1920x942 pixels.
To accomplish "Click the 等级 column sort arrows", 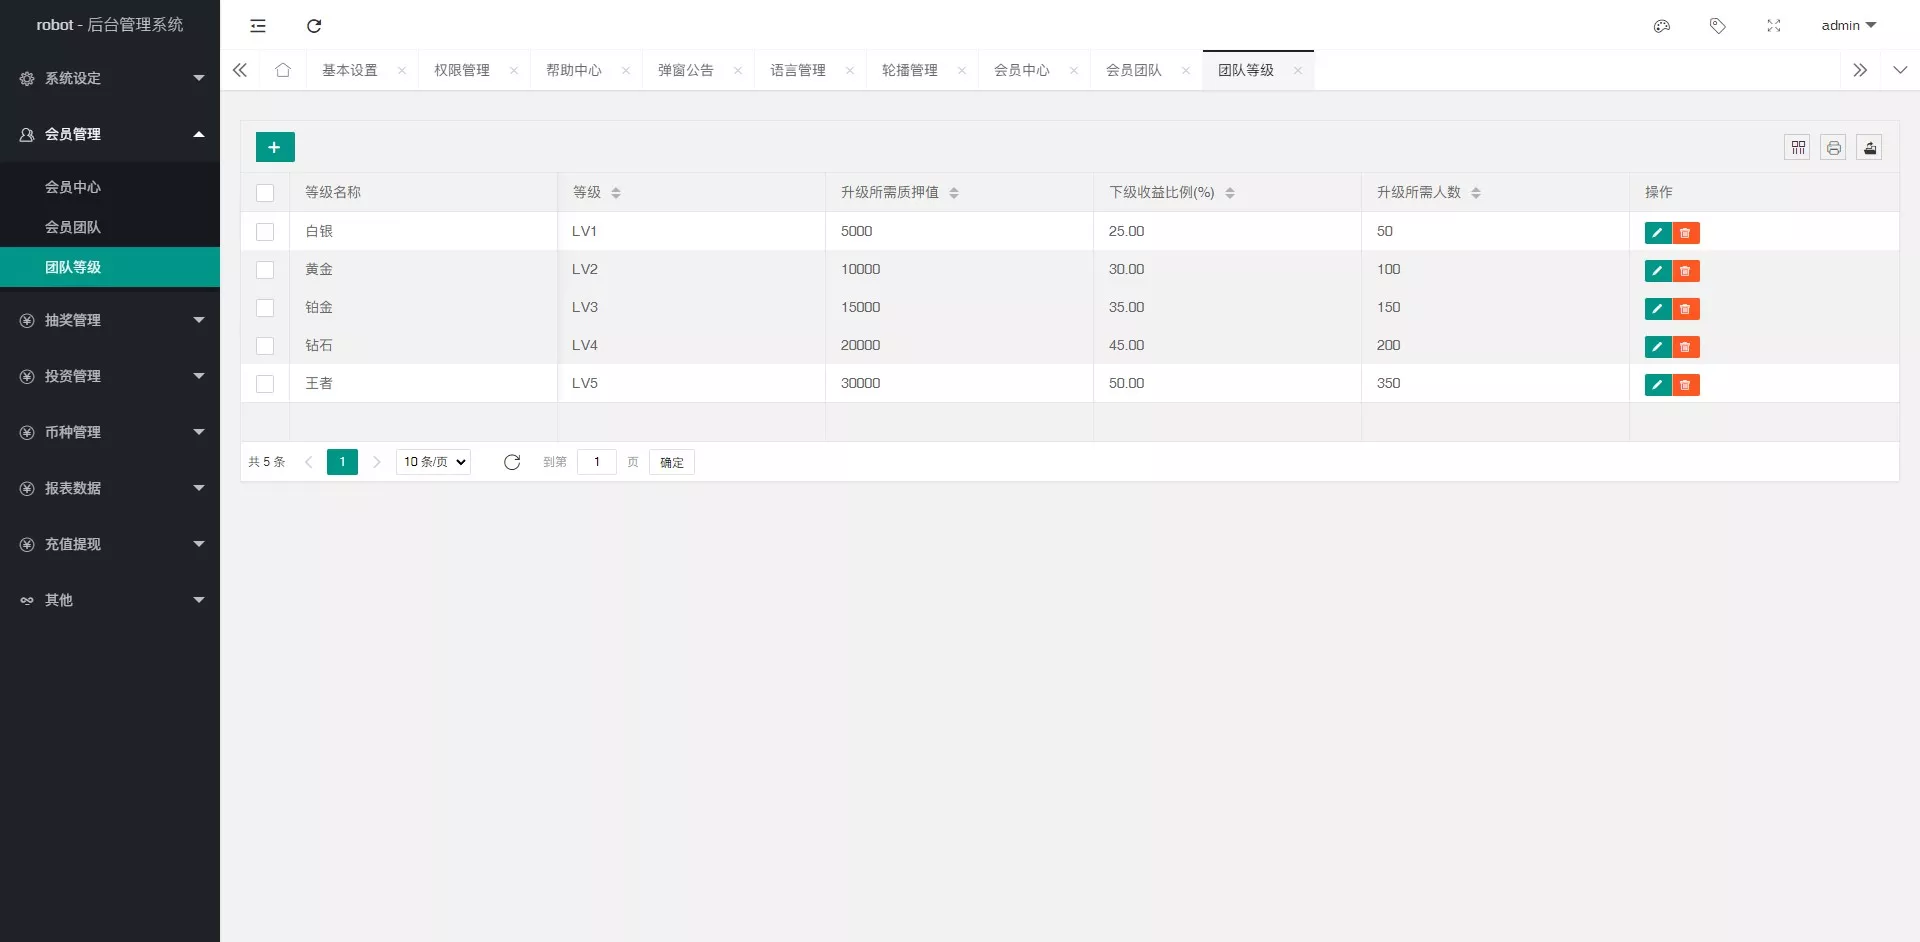I will [616, 192].
